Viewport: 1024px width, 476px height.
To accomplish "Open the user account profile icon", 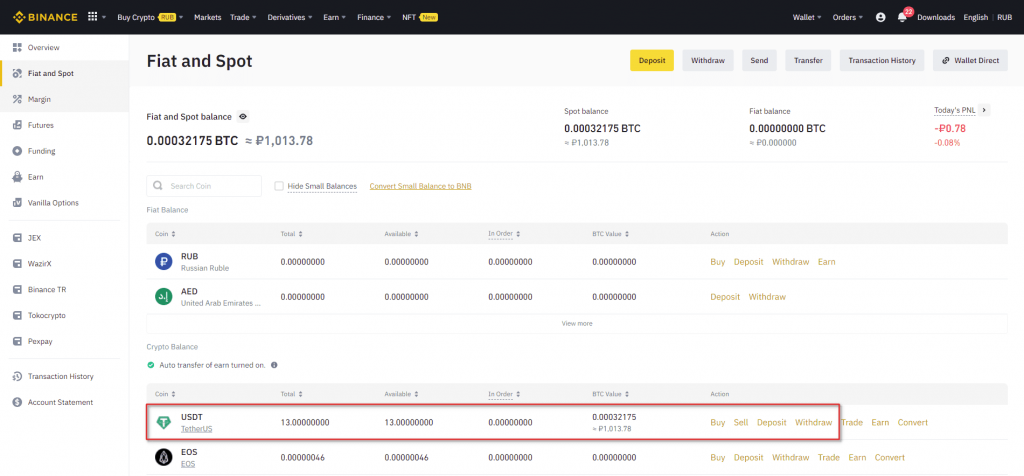I will tap(880, 18).
